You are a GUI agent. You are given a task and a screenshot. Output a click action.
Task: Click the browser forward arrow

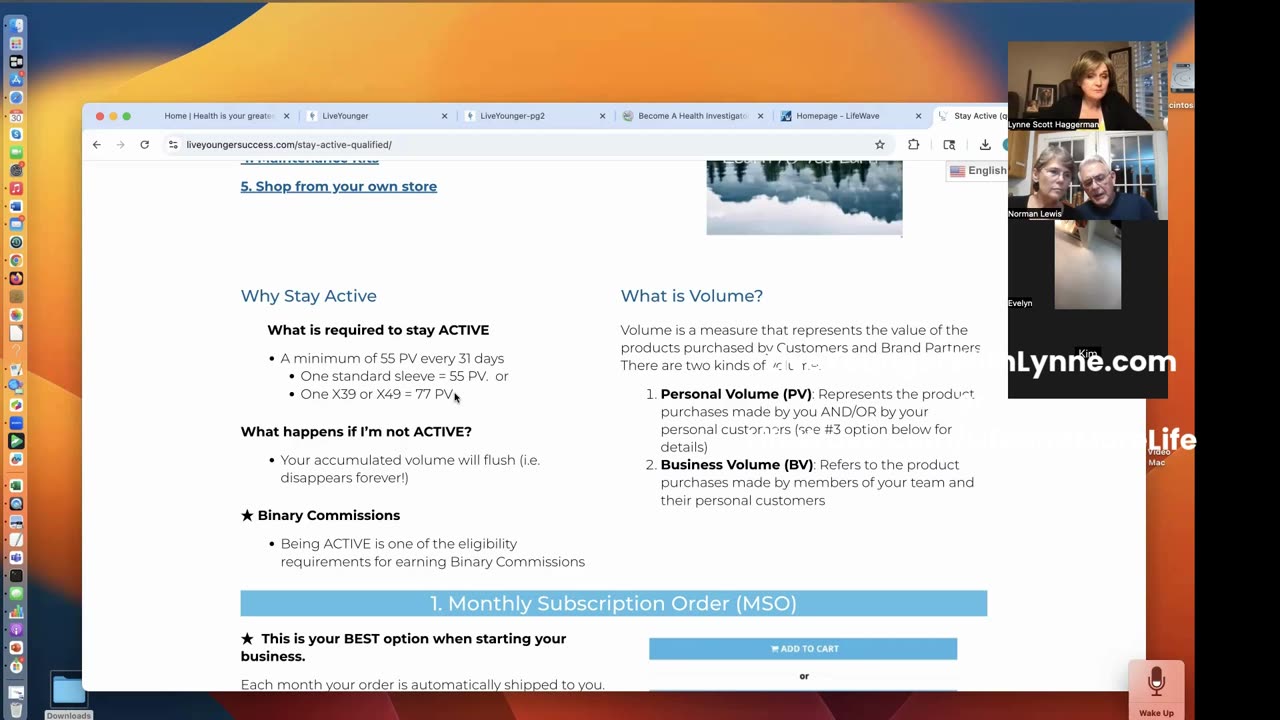[x=121, y=145]
